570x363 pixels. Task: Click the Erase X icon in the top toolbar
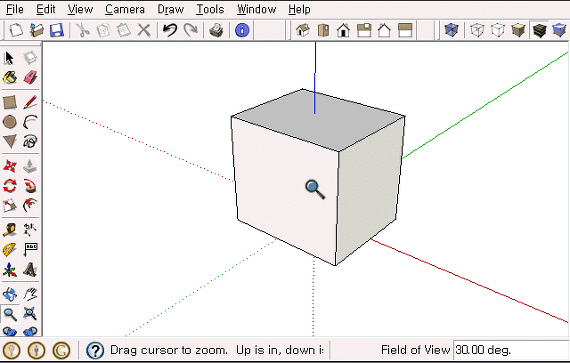coord(144,30)
